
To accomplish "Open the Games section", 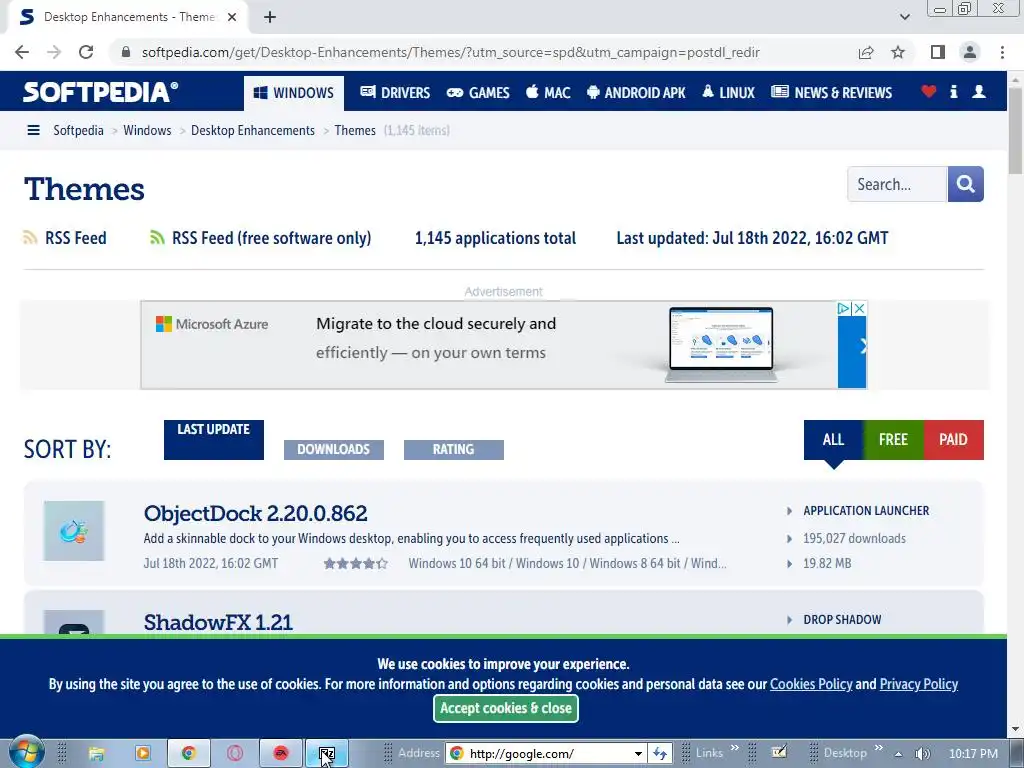I will point(478,93).
